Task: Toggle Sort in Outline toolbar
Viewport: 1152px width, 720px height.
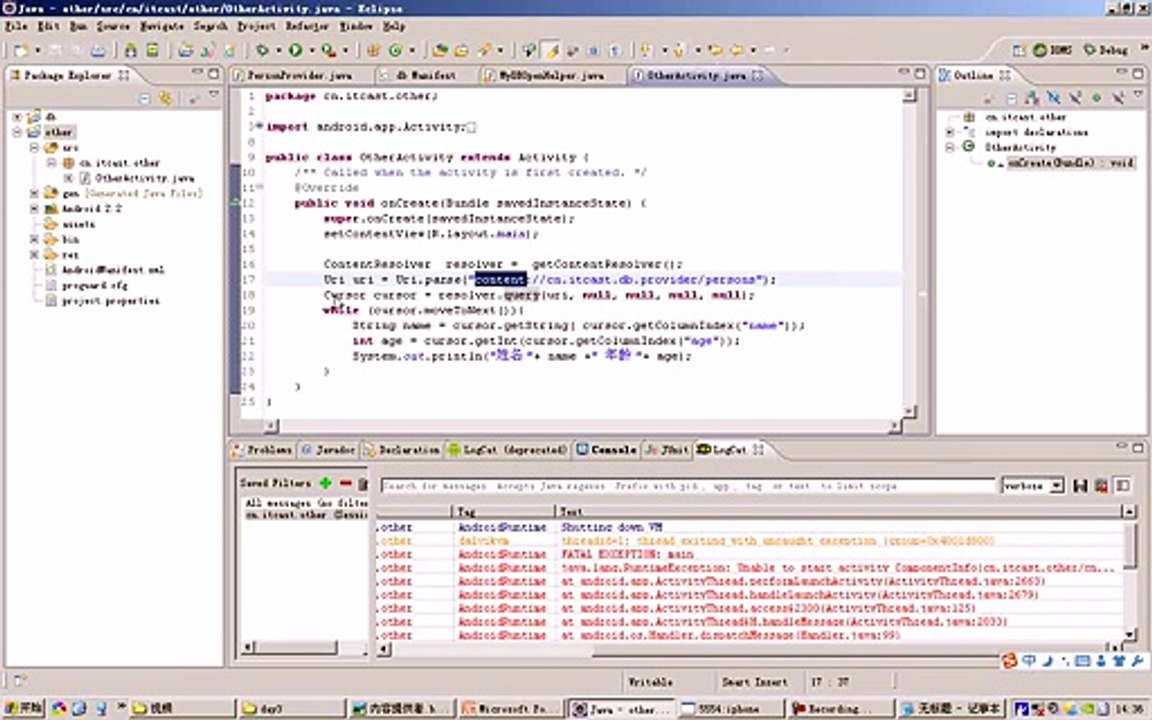Action: [1032, 98]
